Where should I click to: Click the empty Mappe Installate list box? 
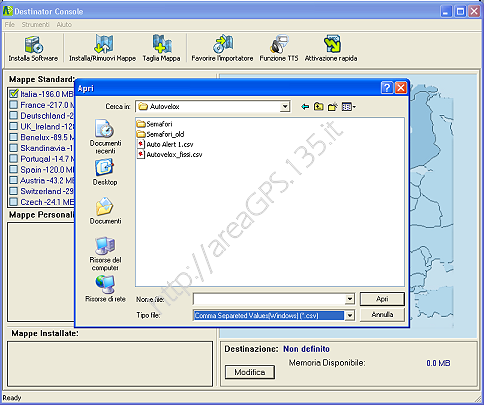coord(110,364)
